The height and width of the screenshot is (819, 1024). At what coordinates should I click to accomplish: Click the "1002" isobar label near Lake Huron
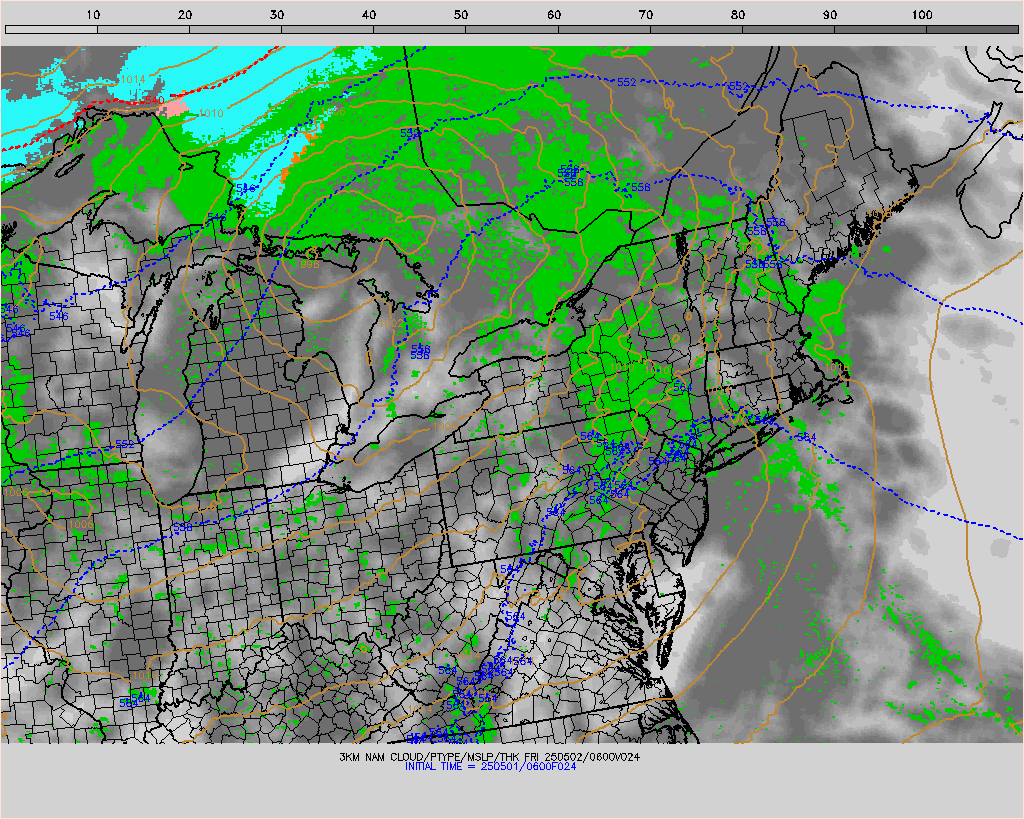tap(391, 323)
